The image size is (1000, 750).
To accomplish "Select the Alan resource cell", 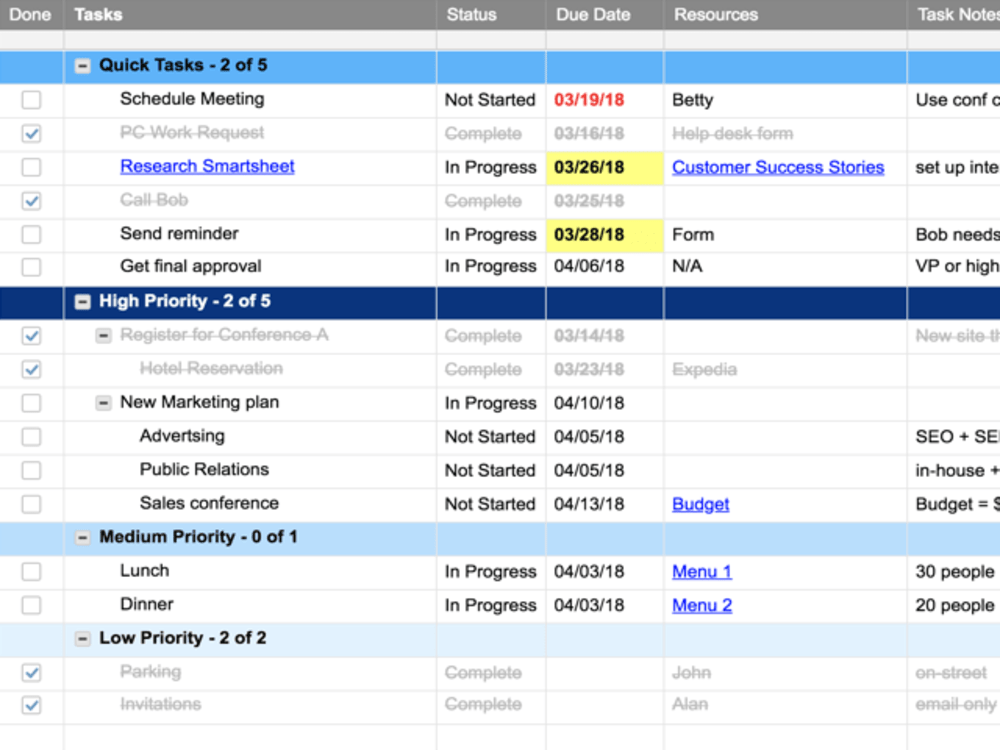I will 785,707.
